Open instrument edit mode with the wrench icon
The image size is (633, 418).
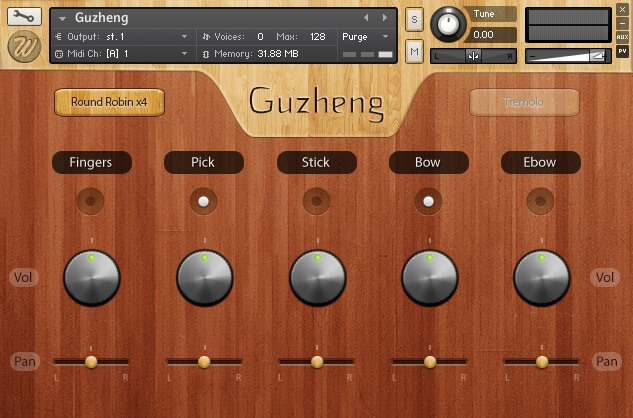click(24, 16)
